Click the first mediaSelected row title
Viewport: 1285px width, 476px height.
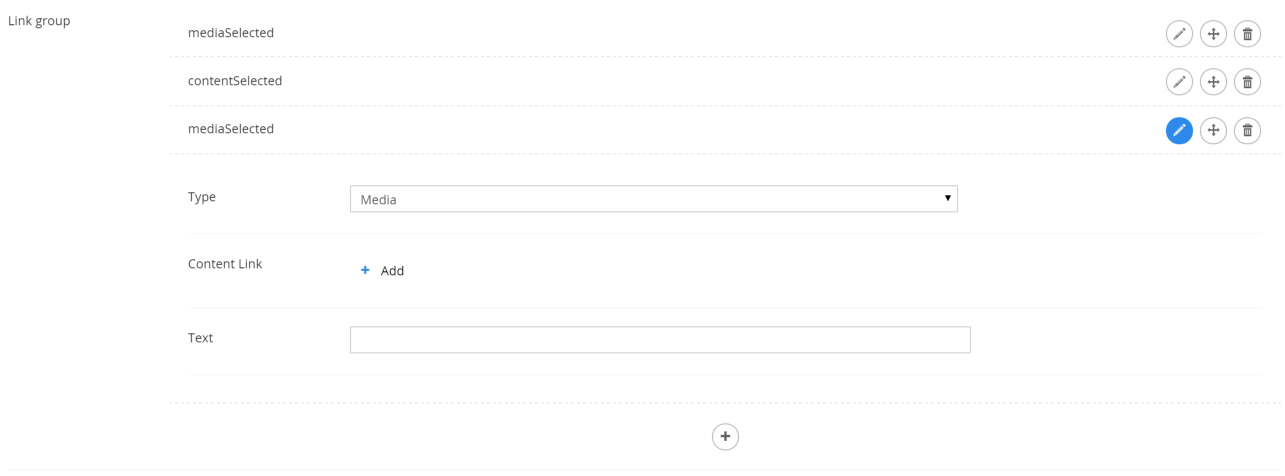point(231,33)
